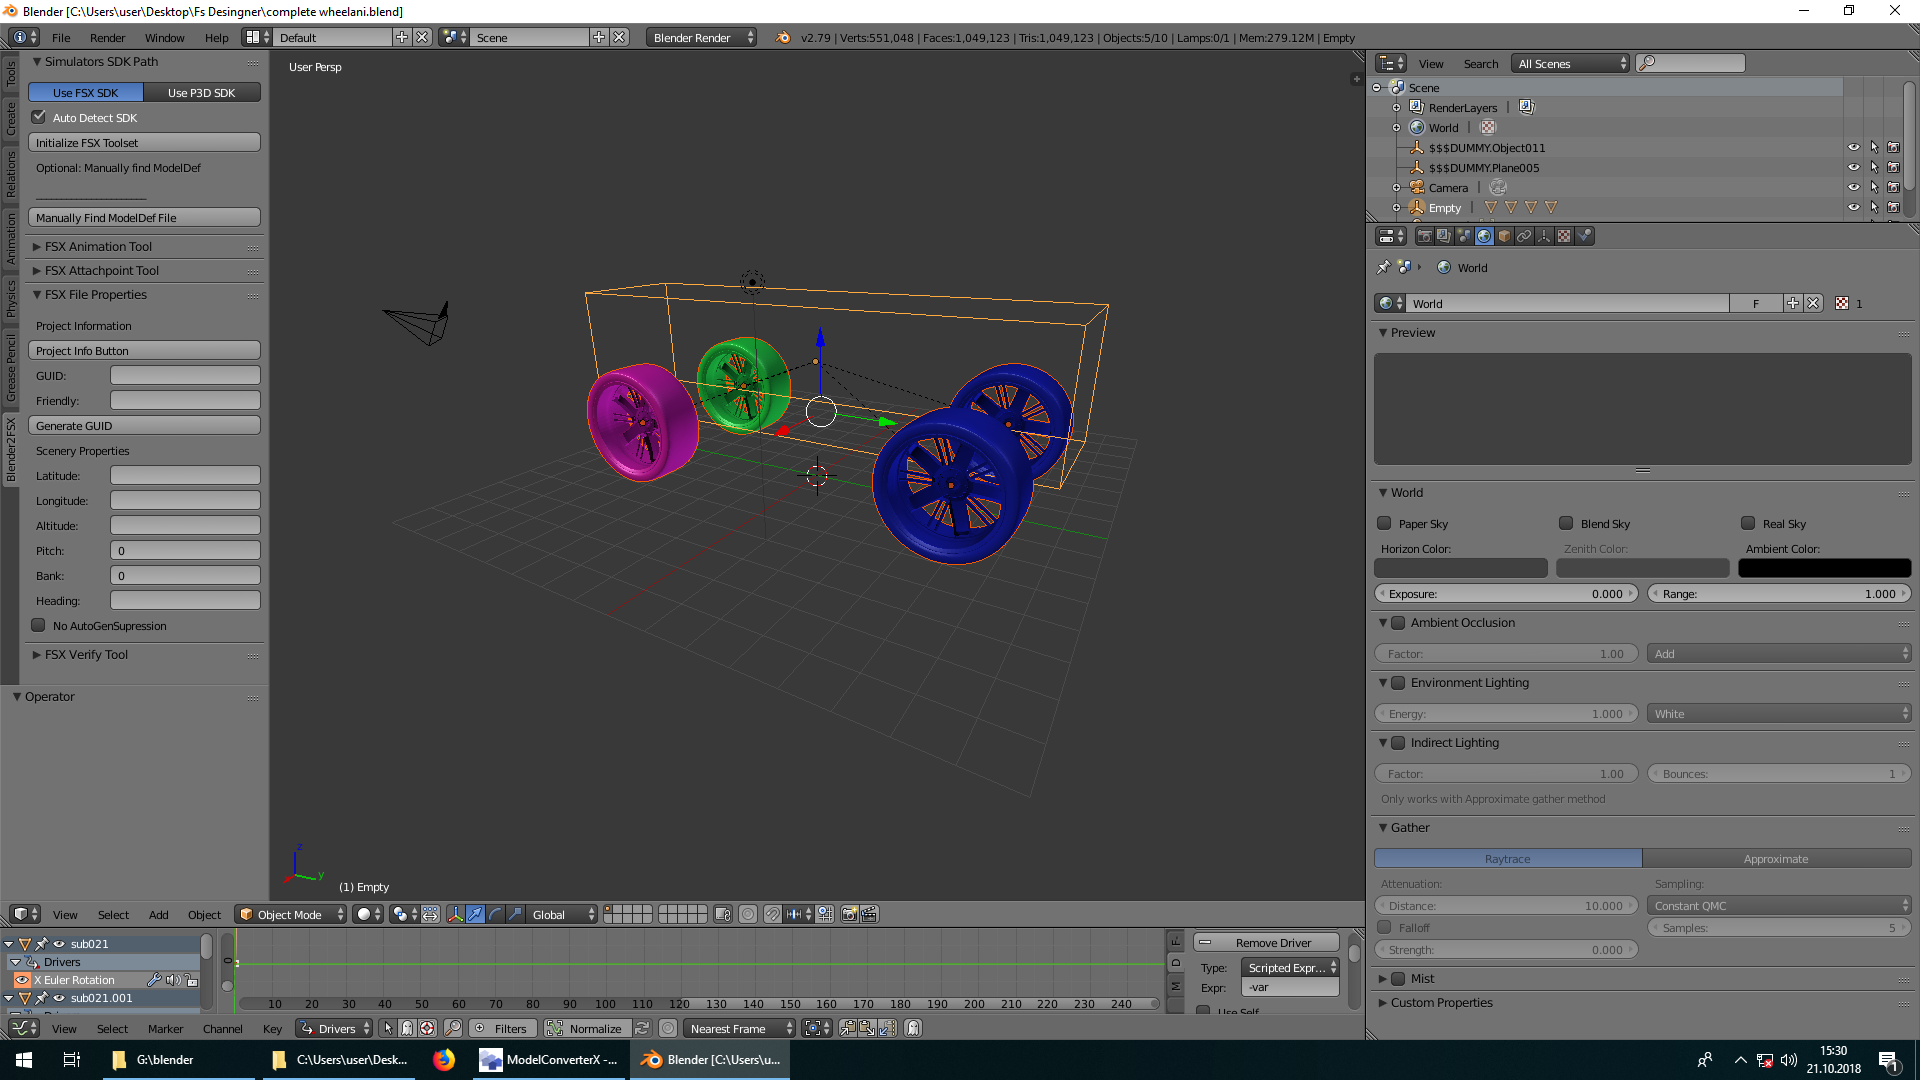Click the OpenGL render icon in viewport header
The image size is (1920, 1080).
tap(849, 913)
